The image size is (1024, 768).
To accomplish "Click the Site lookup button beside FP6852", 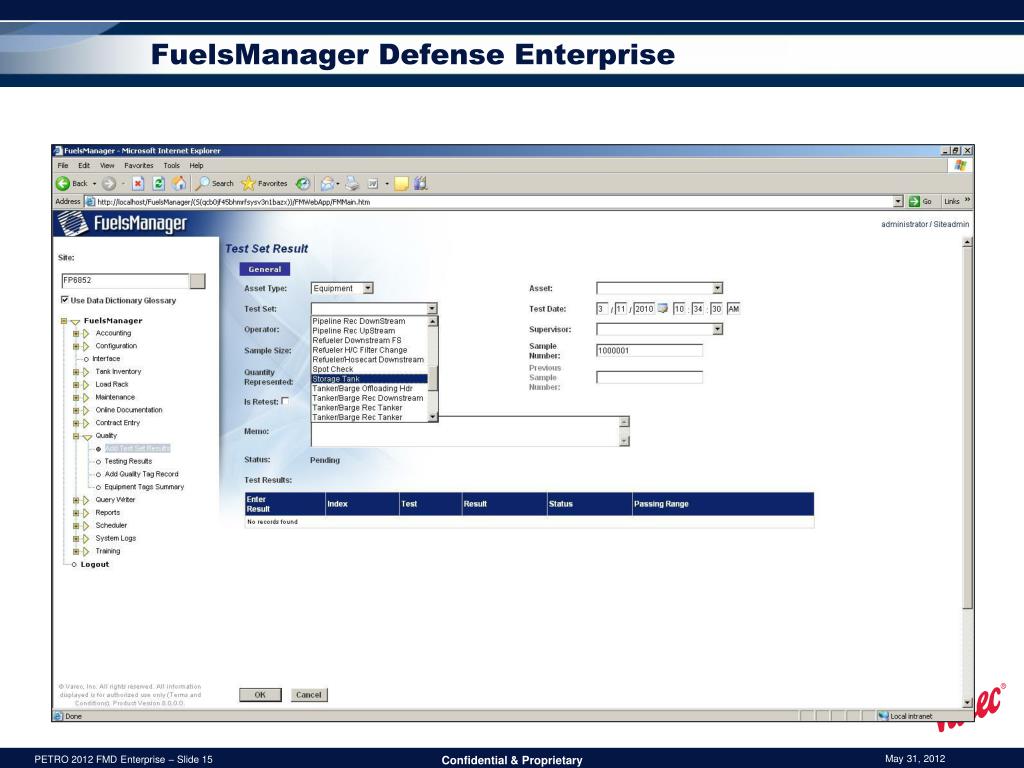I will click(x=197, y=281).
